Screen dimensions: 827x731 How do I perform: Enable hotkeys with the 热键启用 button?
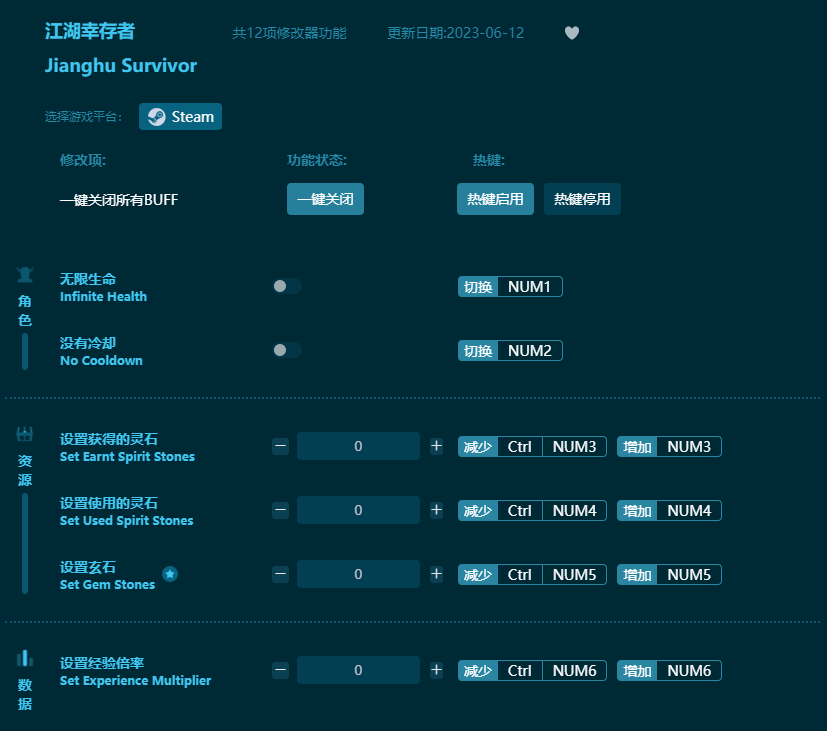tap(495, 199)
